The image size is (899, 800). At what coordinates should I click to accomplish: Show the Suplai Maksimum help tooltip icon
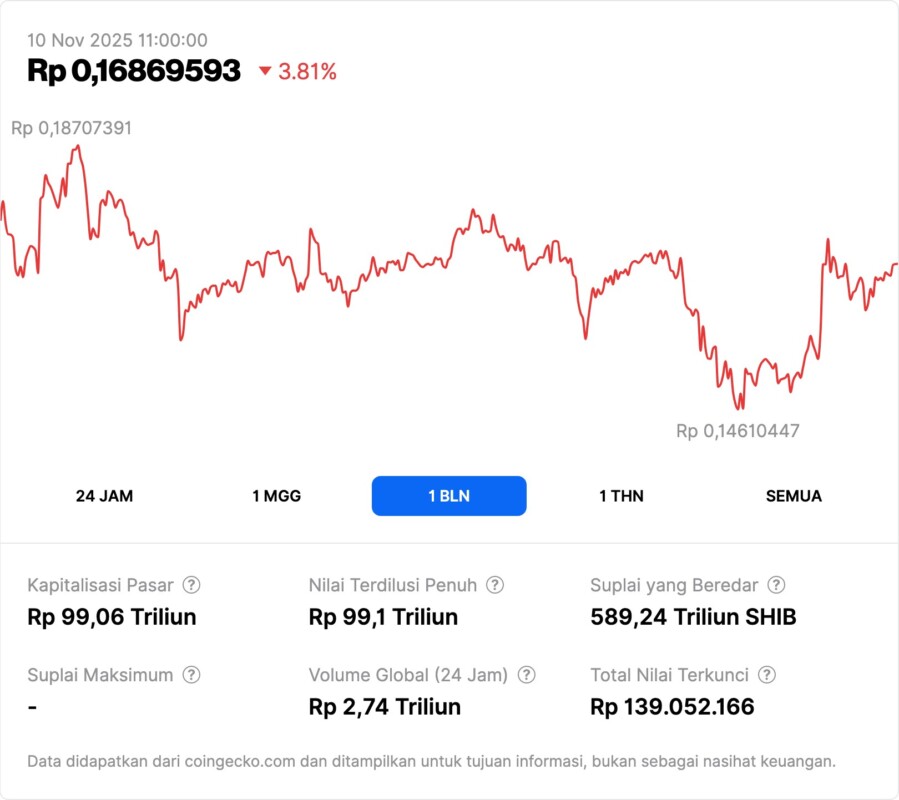coord(191,675)
